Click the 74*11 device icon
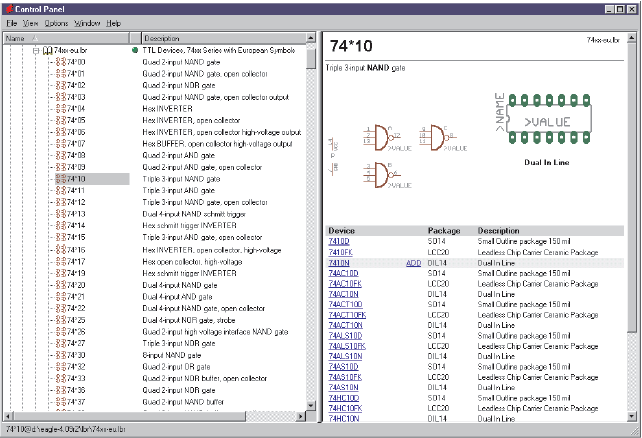The width and height of the screenshot is (642, 438). (x=61, y=190)
